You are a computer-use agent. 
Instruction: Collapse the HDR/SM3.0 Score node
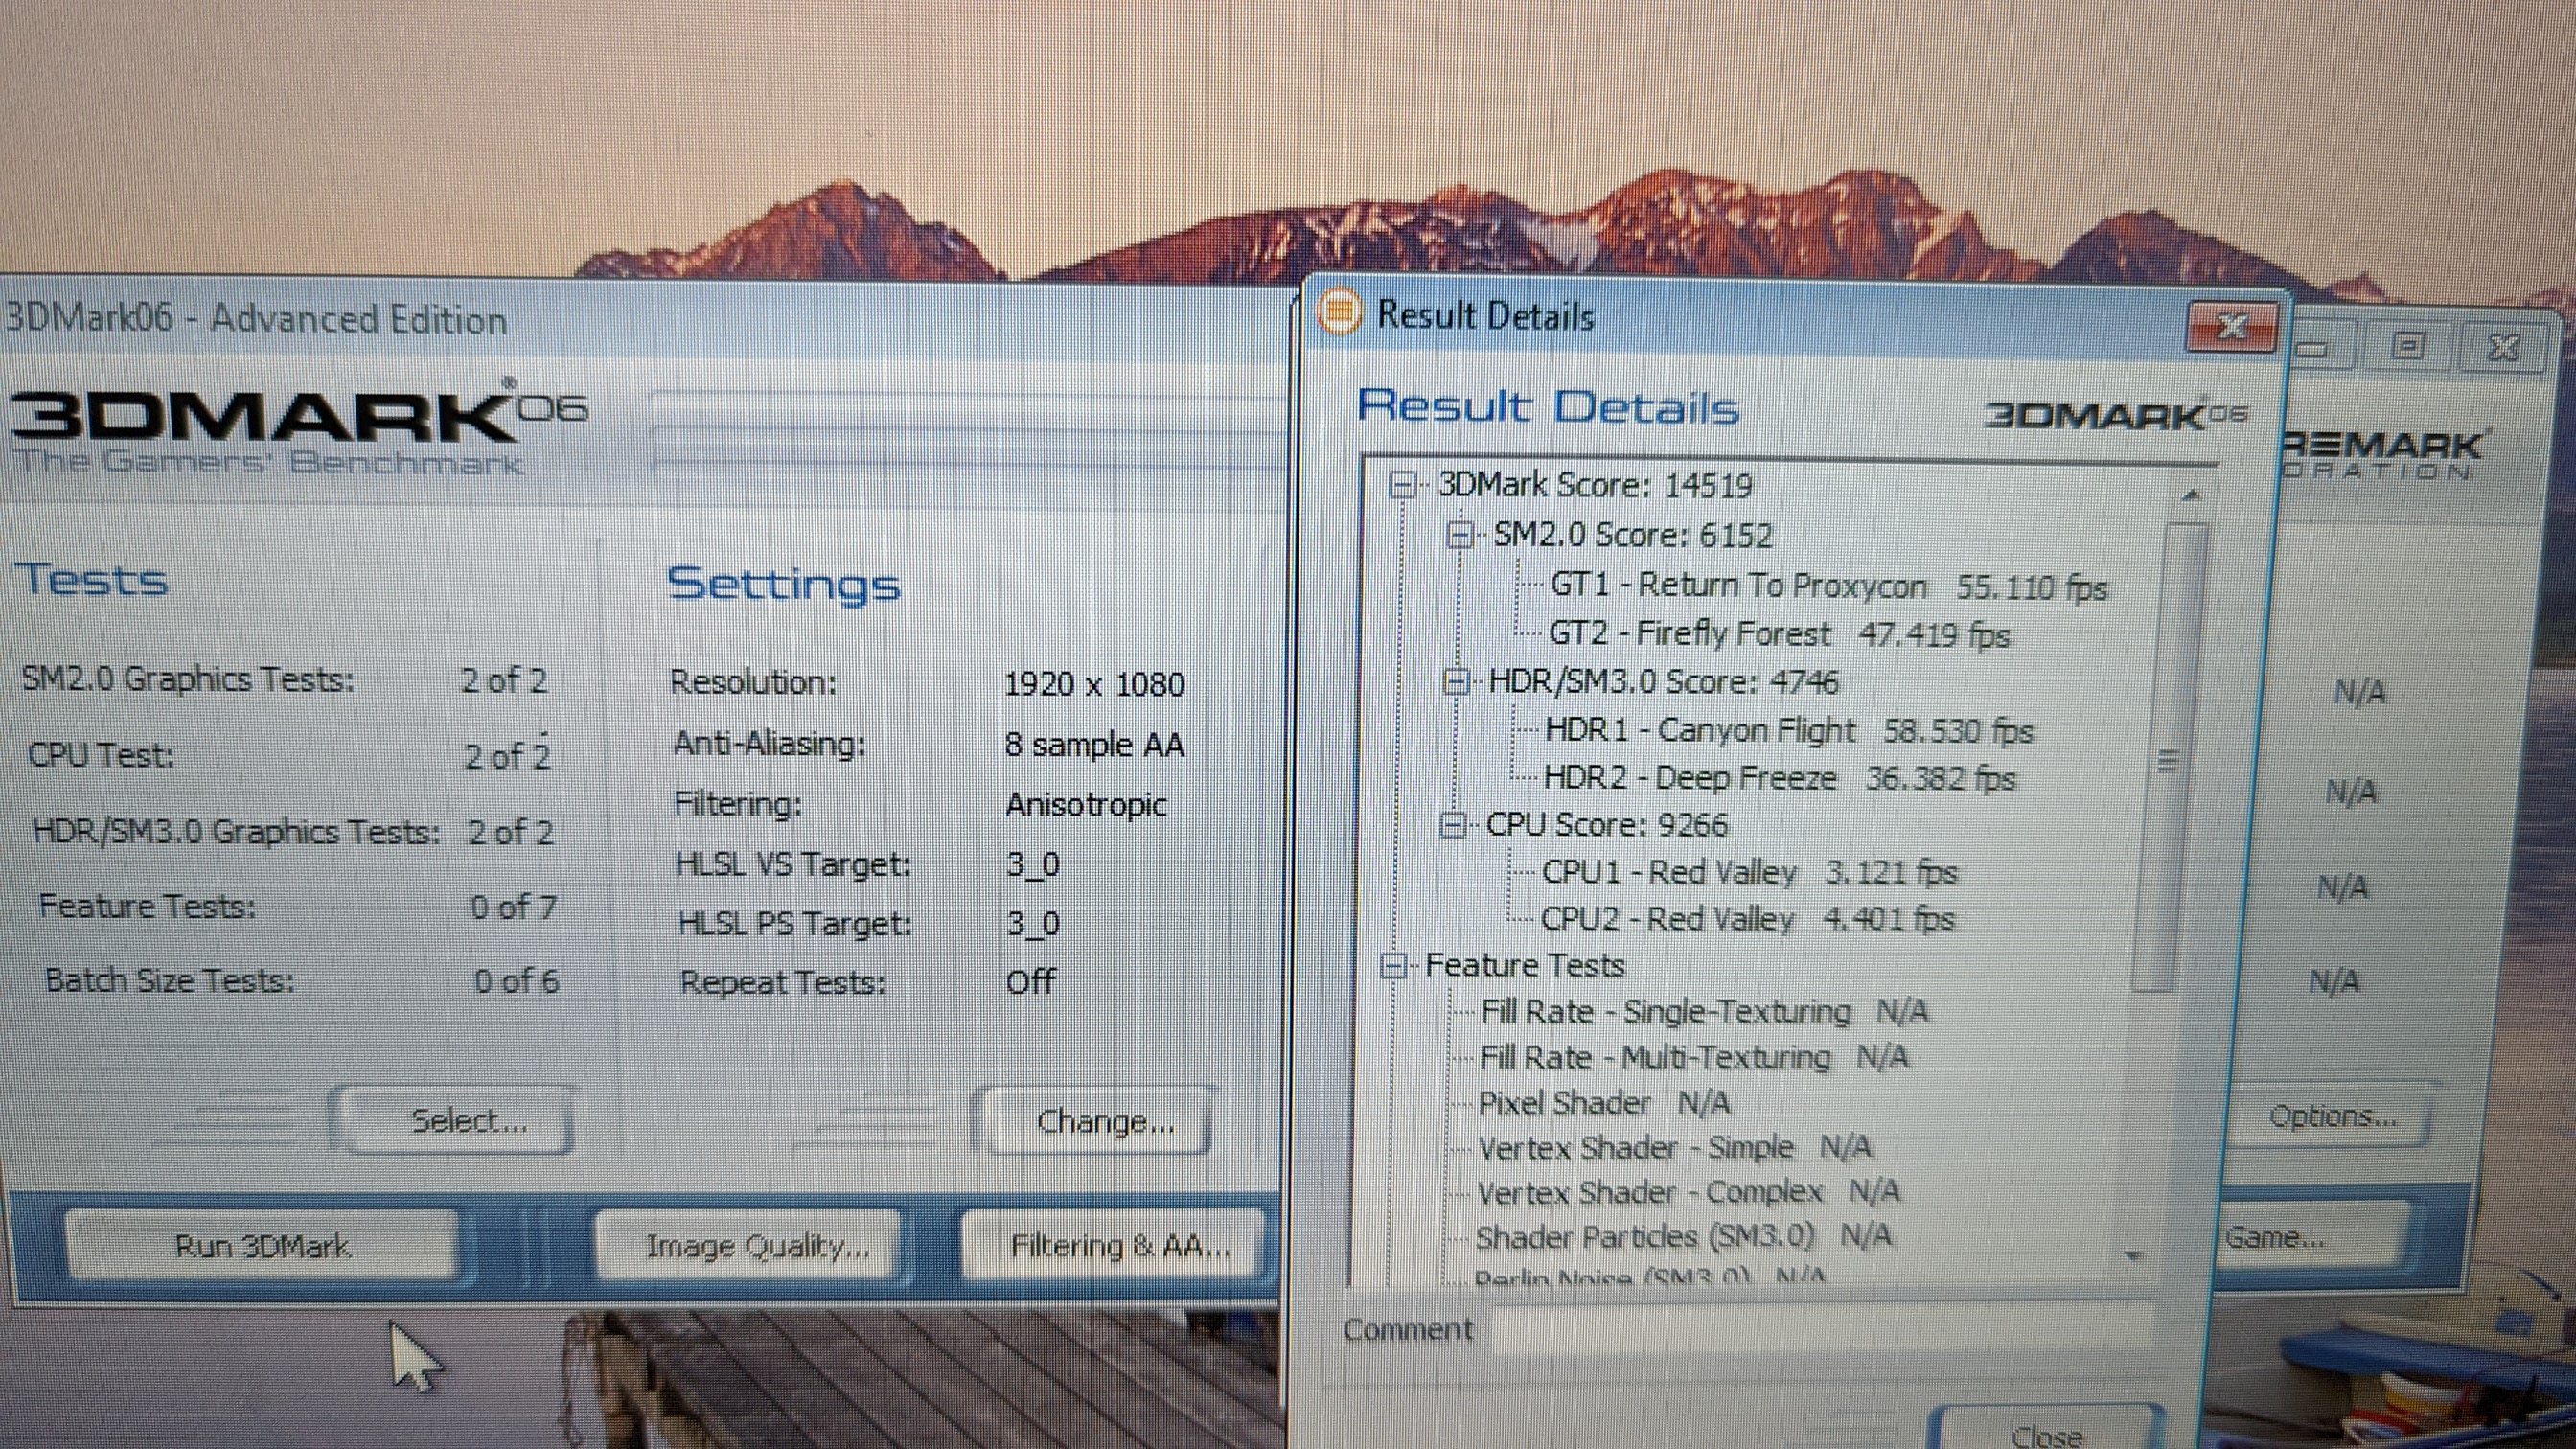point(1457,682)
